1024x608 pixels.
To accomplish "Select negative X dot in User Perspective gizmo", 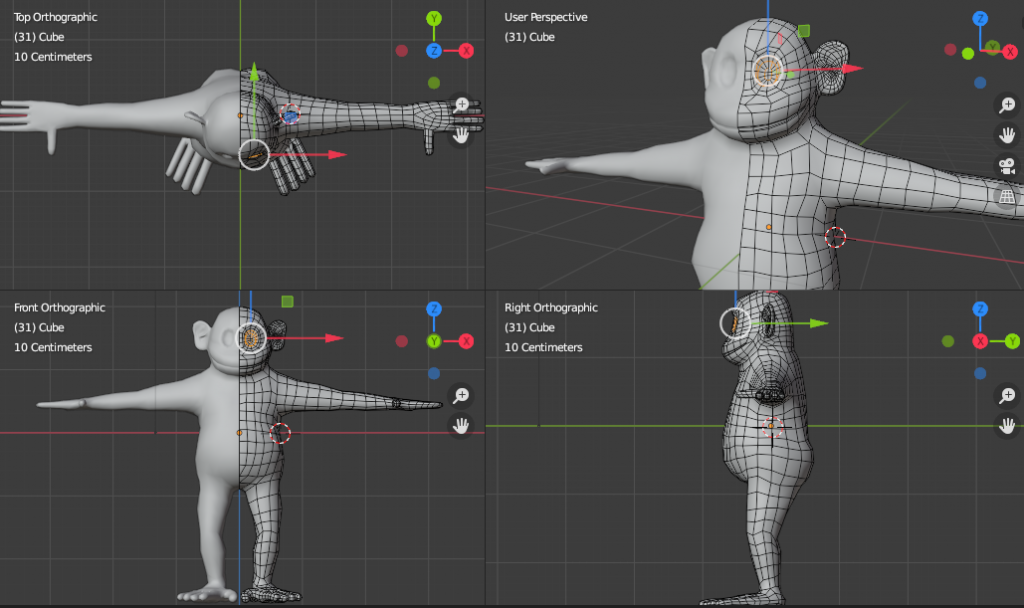I will click(x=950, y=50).
